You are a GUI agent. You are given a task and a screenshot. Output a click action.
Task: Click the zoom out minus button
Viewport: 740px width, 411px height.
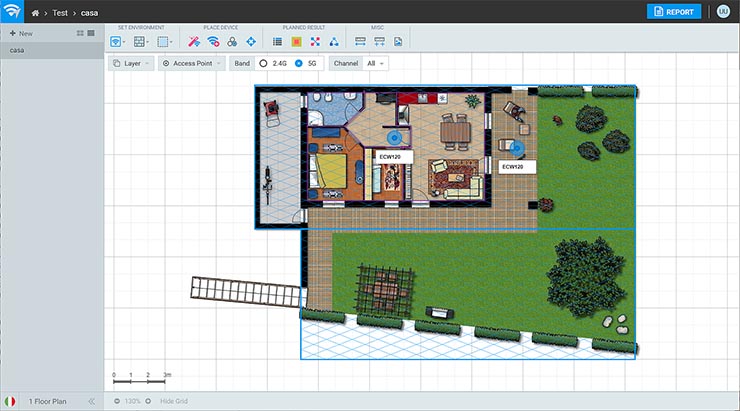pos(117,401)
